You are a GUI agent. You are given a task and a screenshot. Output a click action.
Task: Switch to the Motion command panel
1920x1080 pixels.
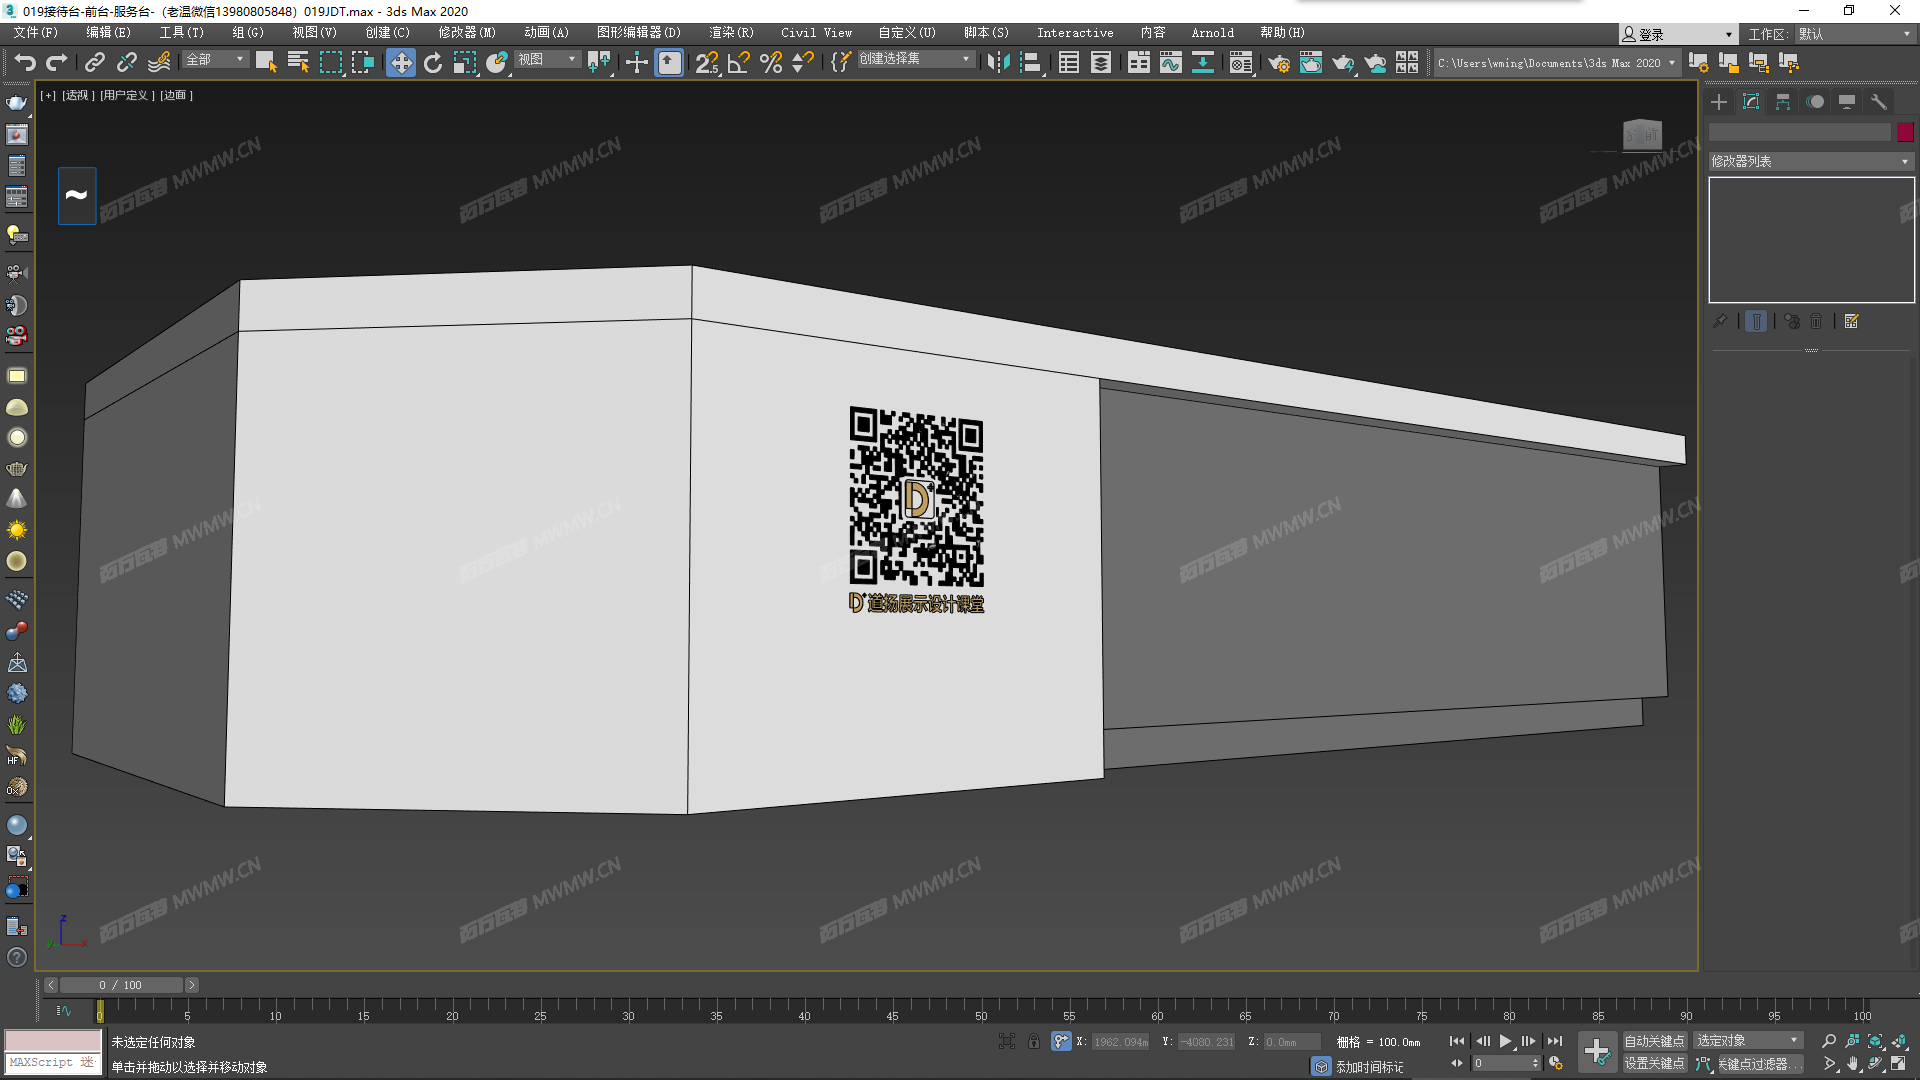coord(1815,102)
